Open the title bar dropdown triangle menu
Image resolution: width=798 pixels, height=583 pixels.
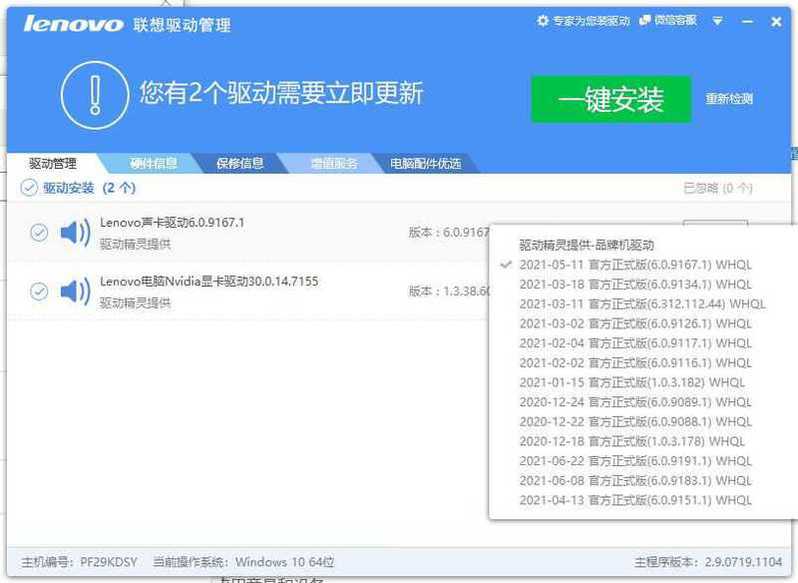(718, 21)
